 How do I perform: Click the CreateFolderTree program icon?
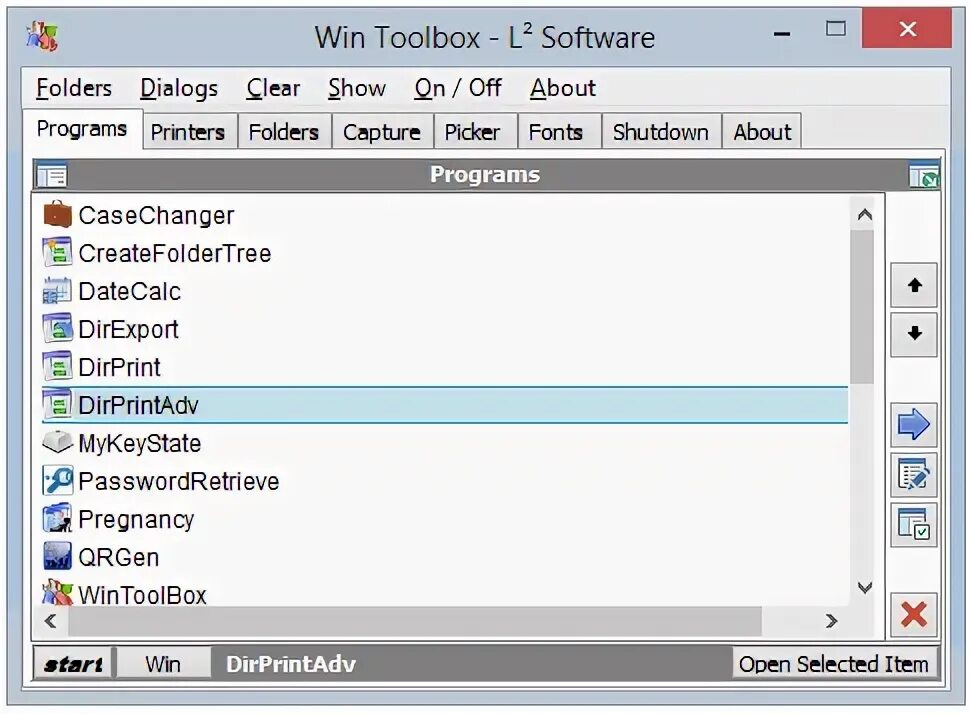[x=58, y=252]
